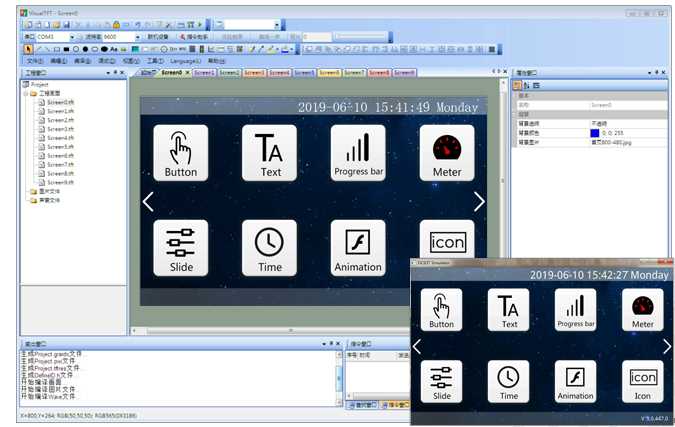
Task: Click the Button tile in the simulator window
Action: tap(441, 309)
